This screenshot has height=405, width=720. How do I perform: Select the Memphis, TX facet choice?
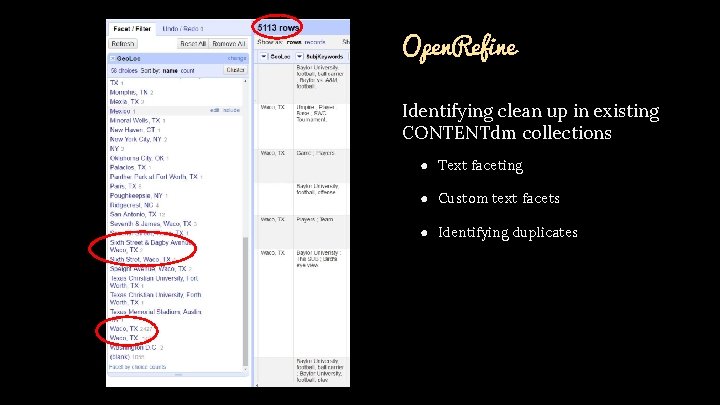click(x=129, y=92)
